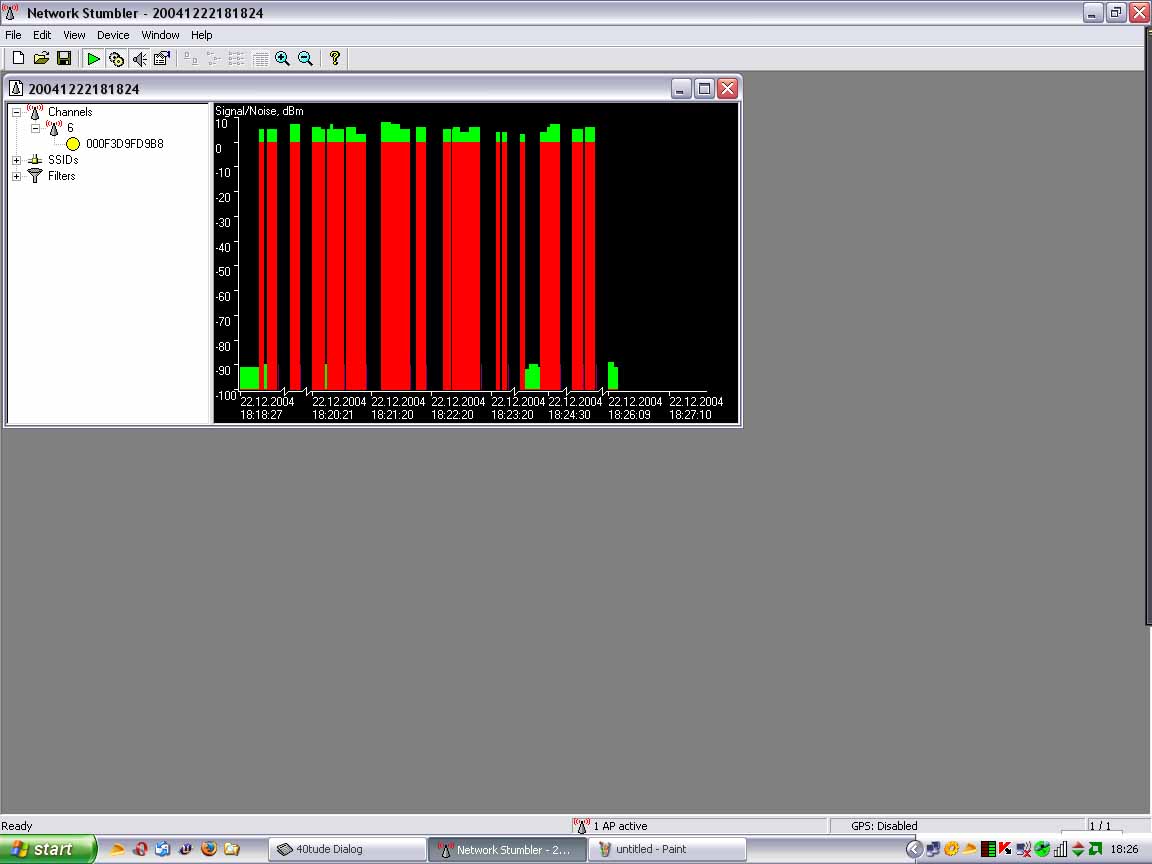Save the capture with the floppy icon
Screen dimensions: 1152x864
coord(64,59)
